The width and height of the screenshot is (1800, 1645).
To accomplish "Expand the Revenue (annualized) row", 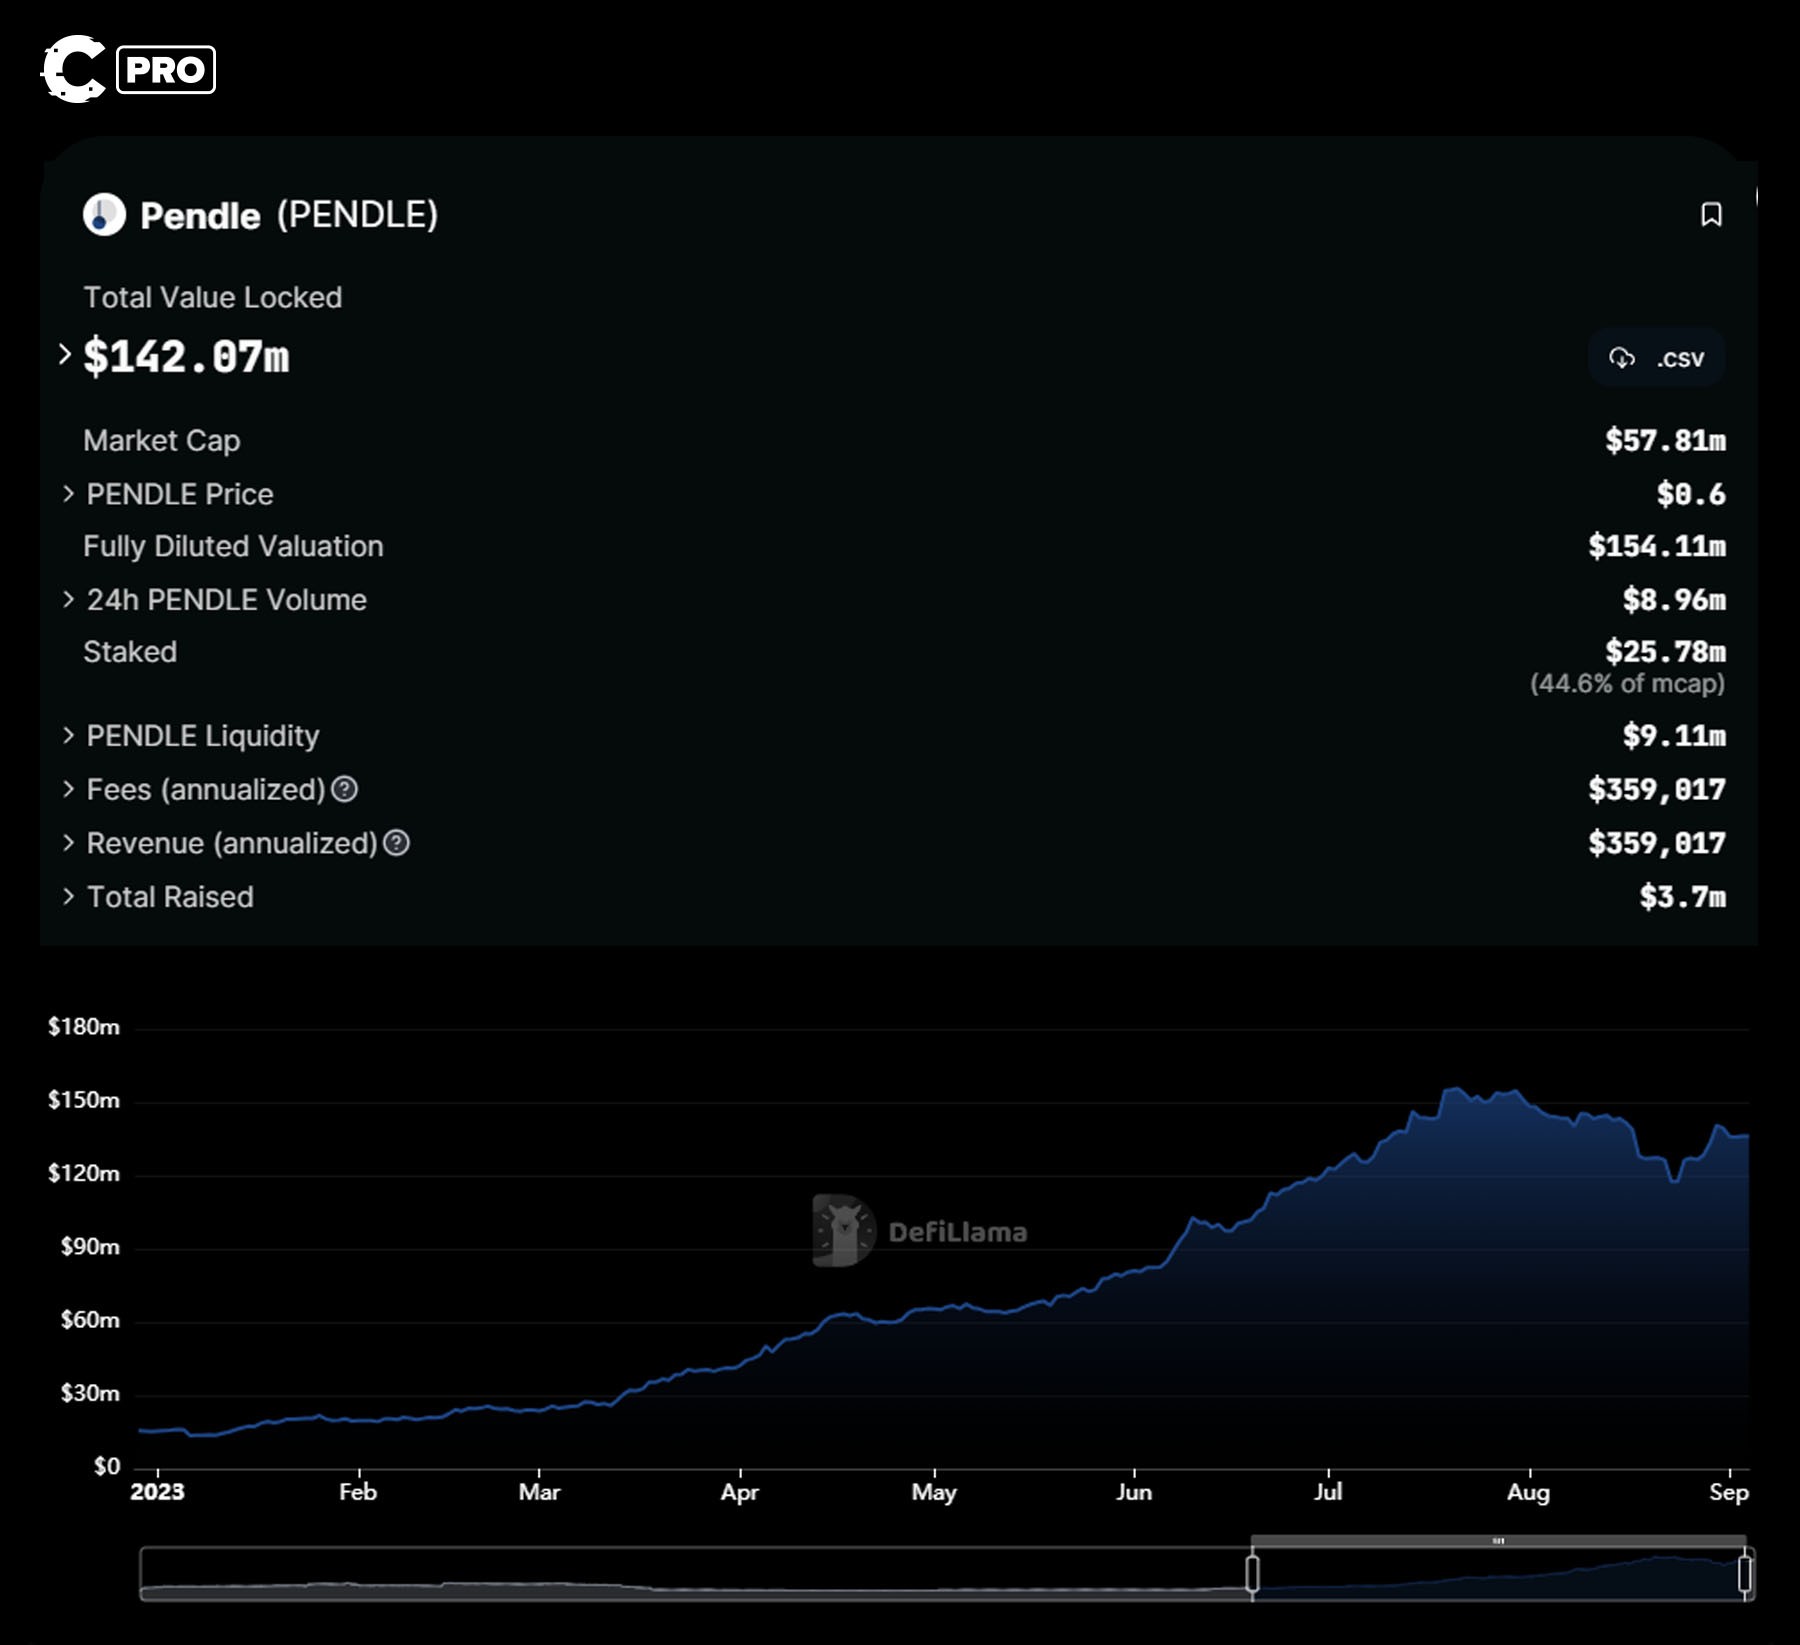I will 68,843.
